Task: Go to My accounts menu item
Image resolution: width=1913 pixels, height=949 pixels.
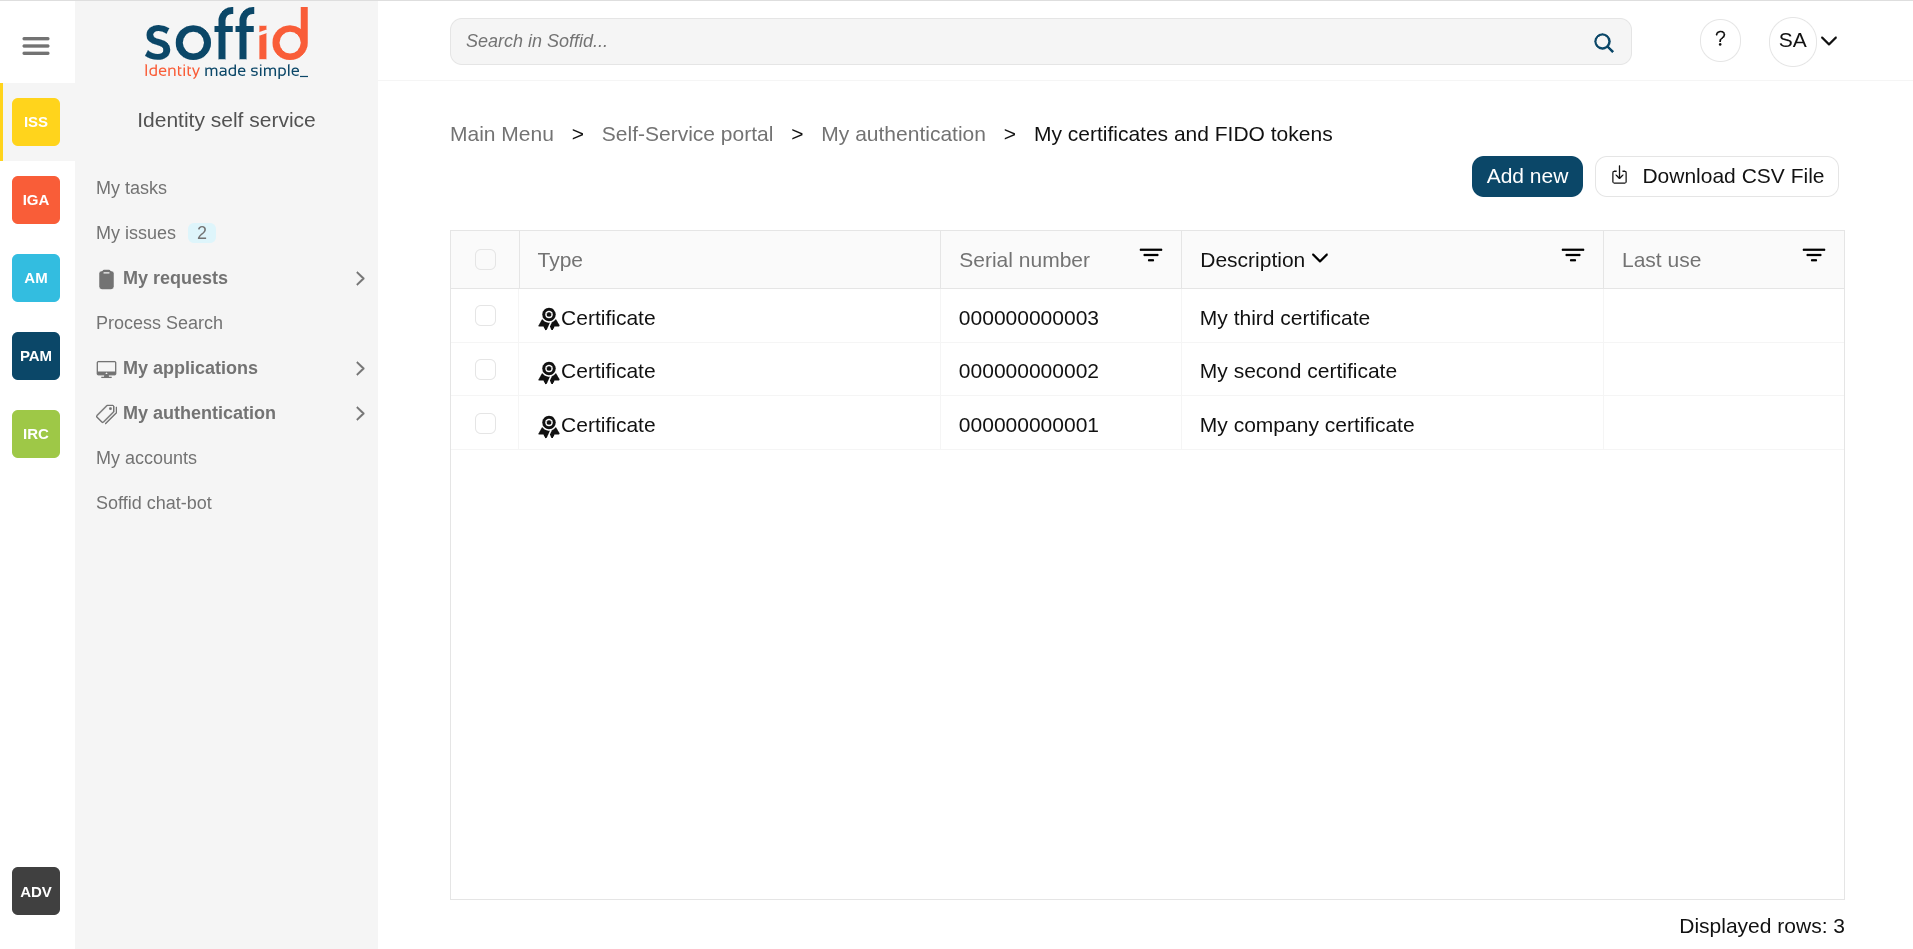Action: point(146,458)
